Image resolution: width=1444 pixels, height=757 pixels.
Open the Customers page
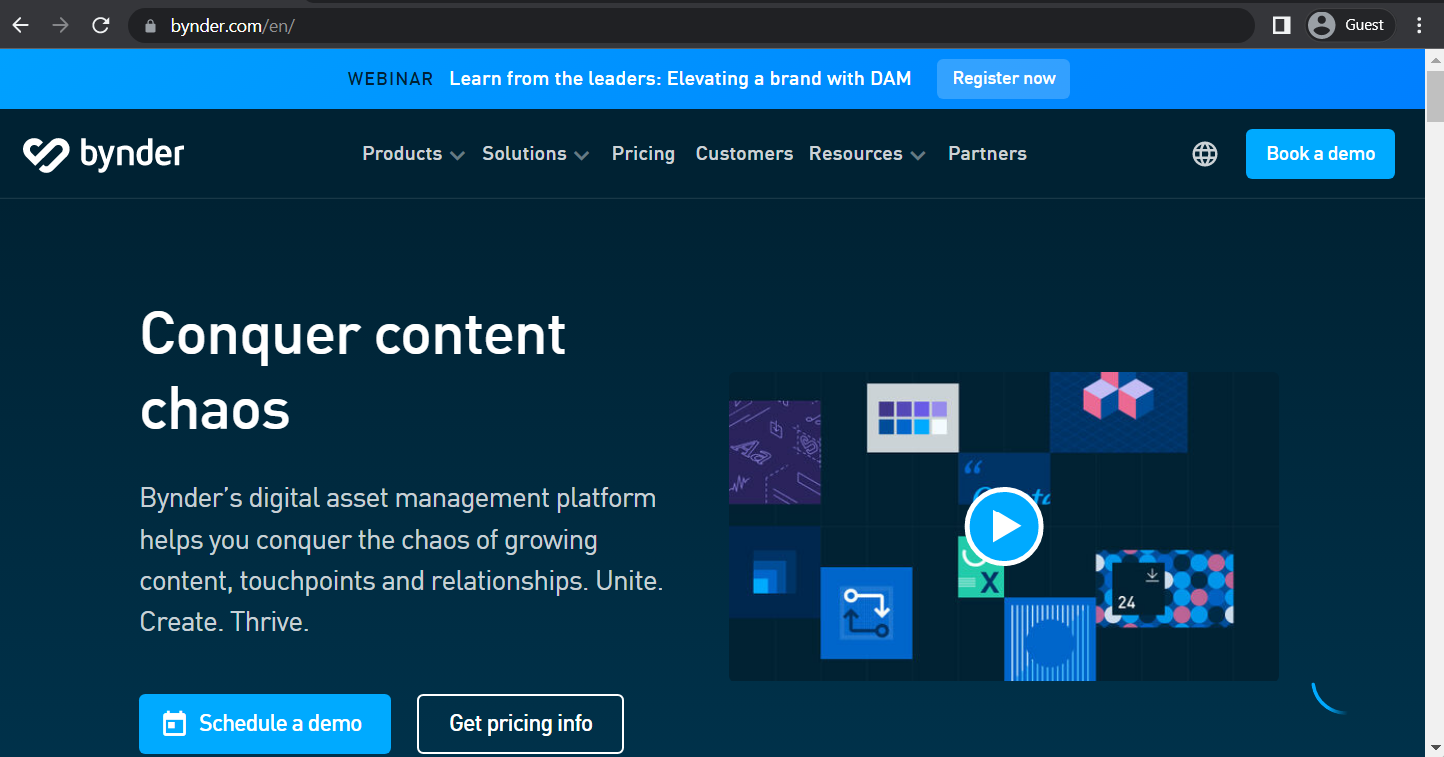pyautogui.click(x=744, y=154)
